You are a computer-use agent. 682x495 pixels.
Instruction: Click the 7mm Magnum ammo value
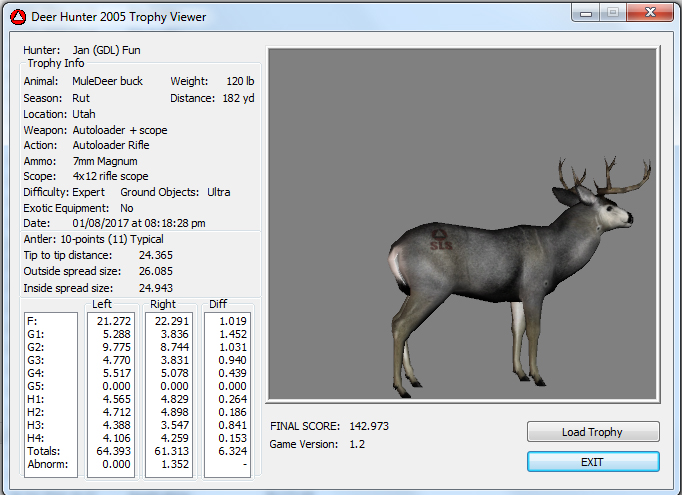pos(104,161)
